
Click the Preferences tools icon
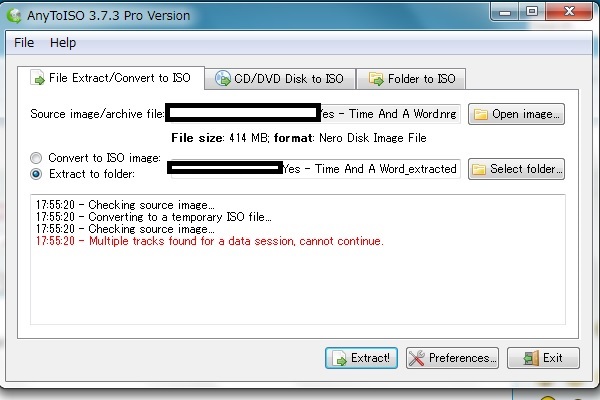coord(417,358)
